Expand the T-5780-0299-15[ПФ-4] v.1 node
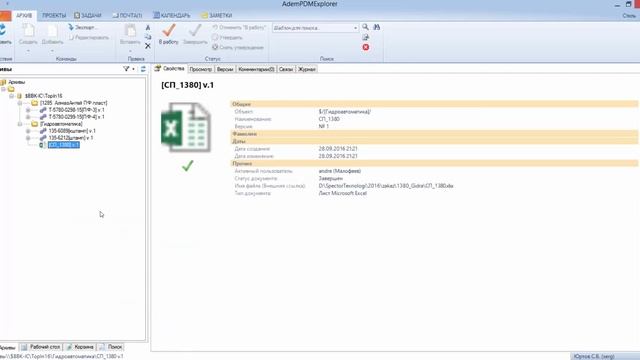 point(28,117)
